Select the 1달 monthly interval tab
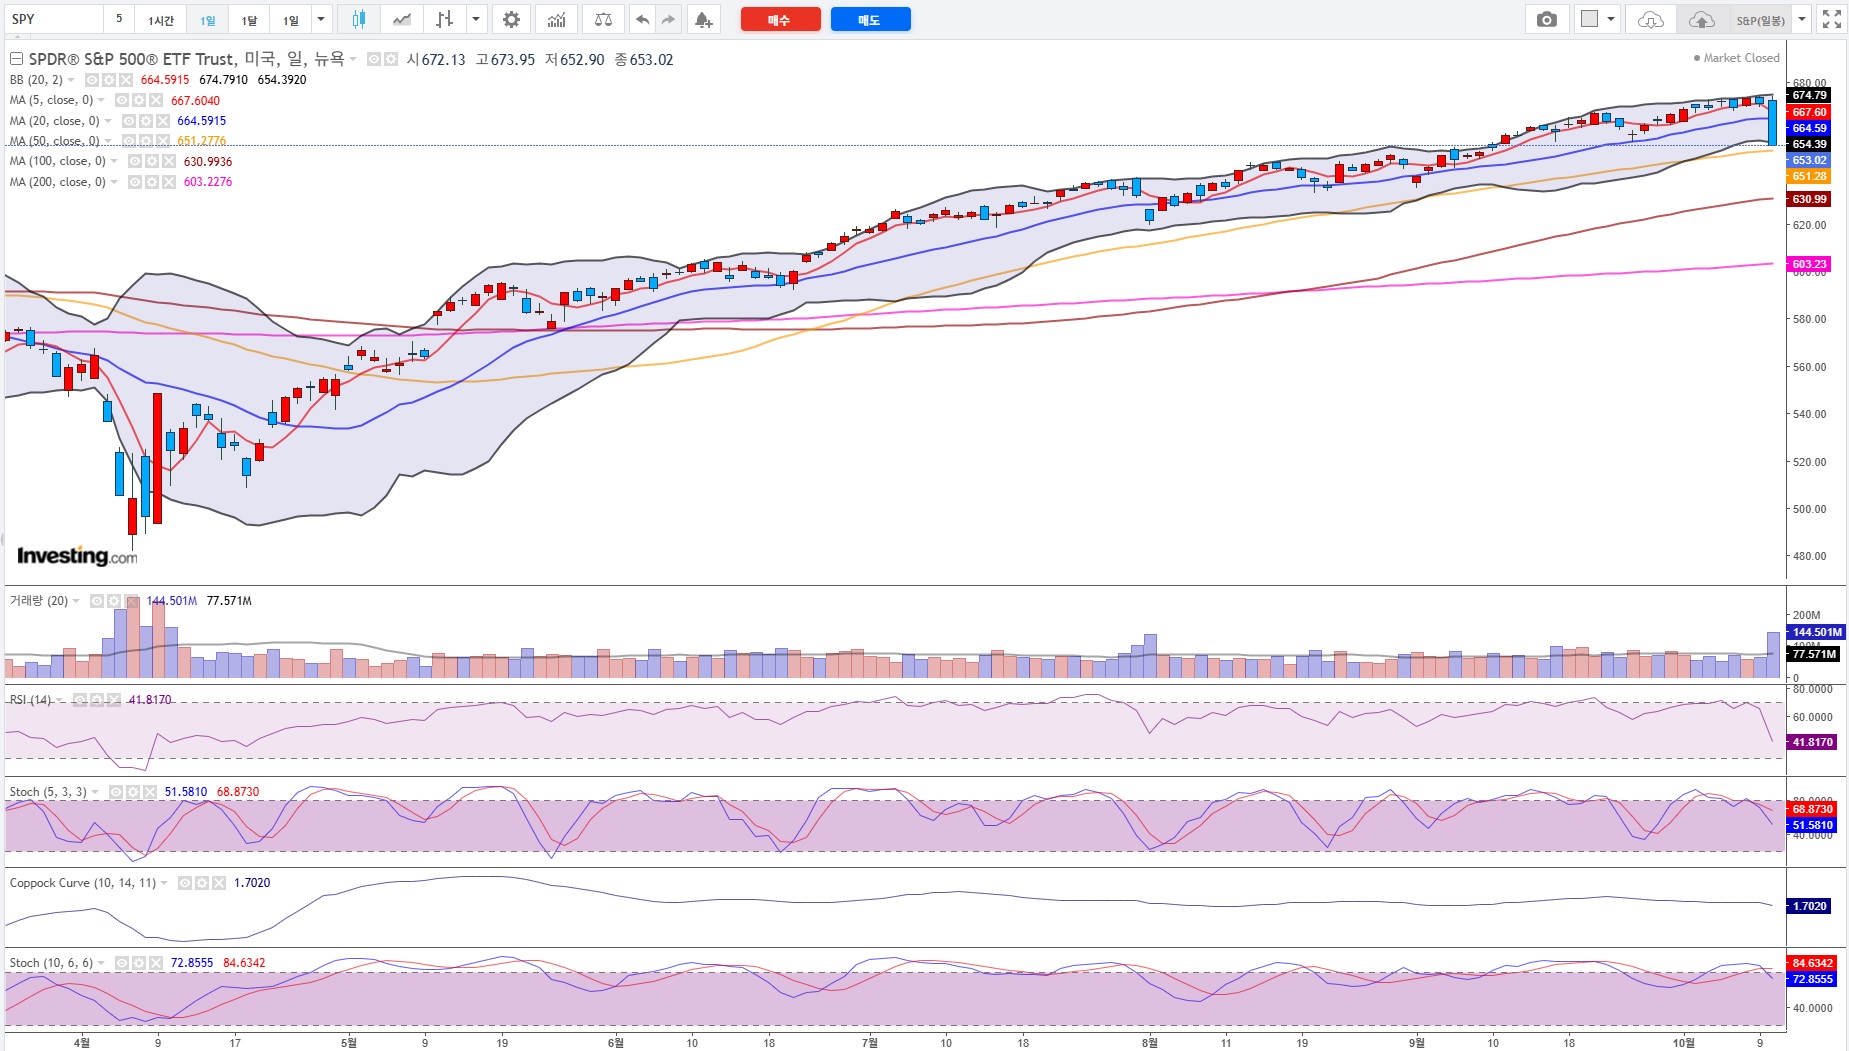 [249, 19]
